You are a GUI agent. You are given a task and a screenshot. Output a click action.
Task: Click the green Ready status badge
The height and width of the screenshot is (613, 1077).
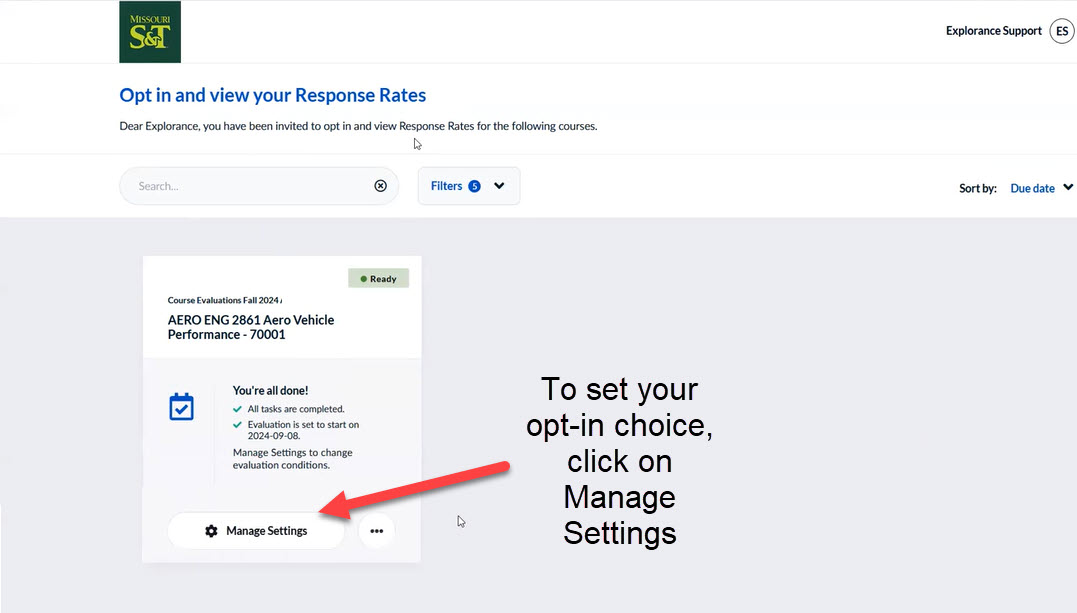tap(378, 278)
